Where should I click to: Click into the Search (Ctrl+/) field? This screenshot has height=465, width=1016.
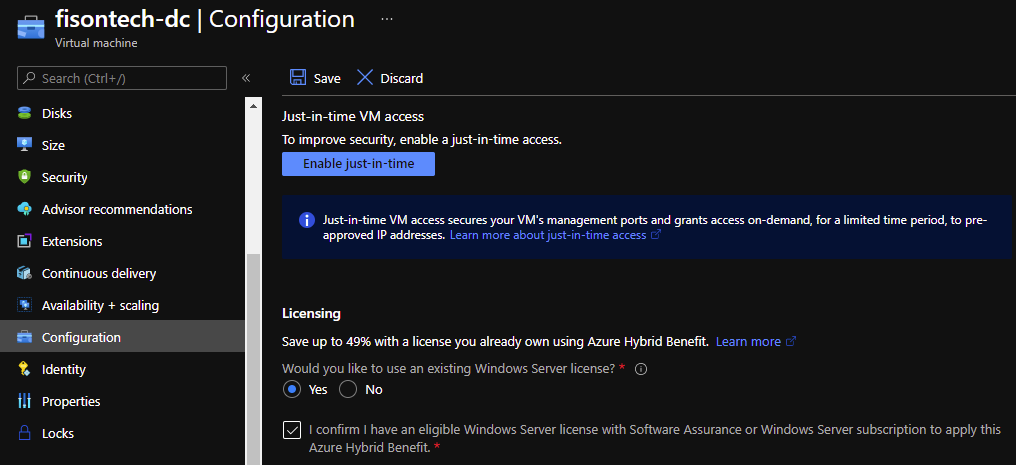(122, 78)
